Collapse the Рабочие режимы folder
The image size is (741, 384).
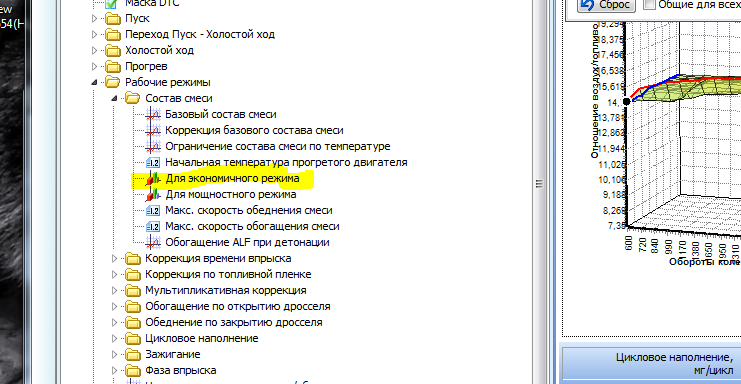(x=95, y=82)
